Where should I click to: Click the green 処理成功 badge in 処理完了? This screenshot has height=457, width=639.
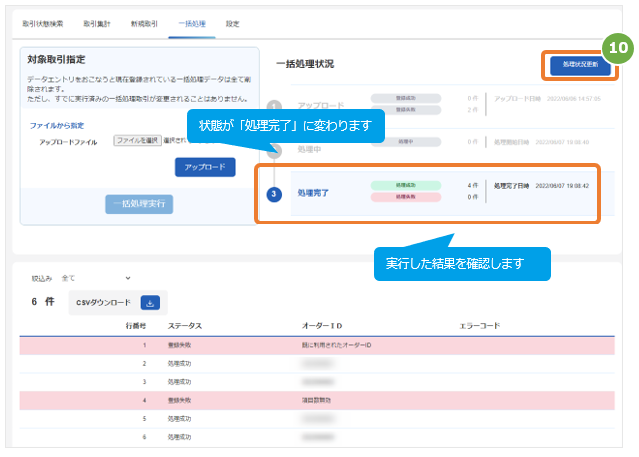coord(405,185)
